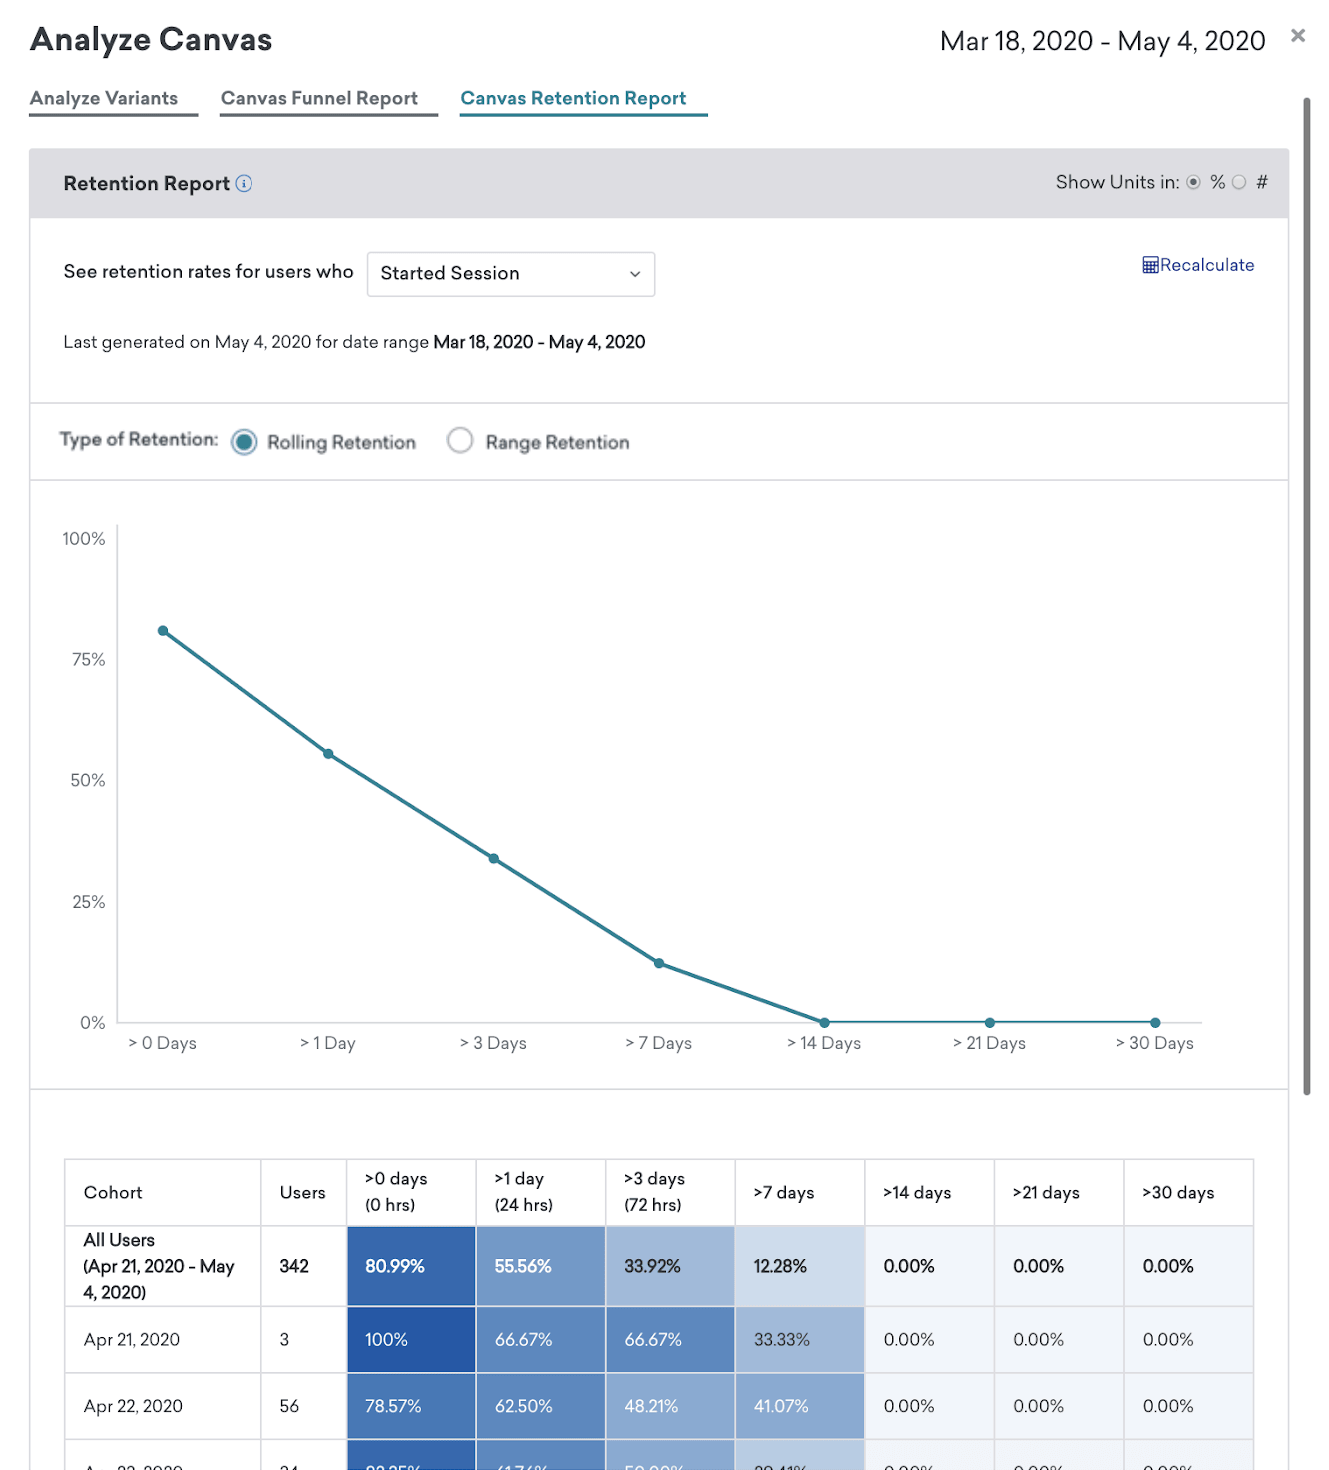This screenshot has width=1329, height=1470.
Task: Click the dropdown chevron next to Started Session
Action: (x=635, y=274)
